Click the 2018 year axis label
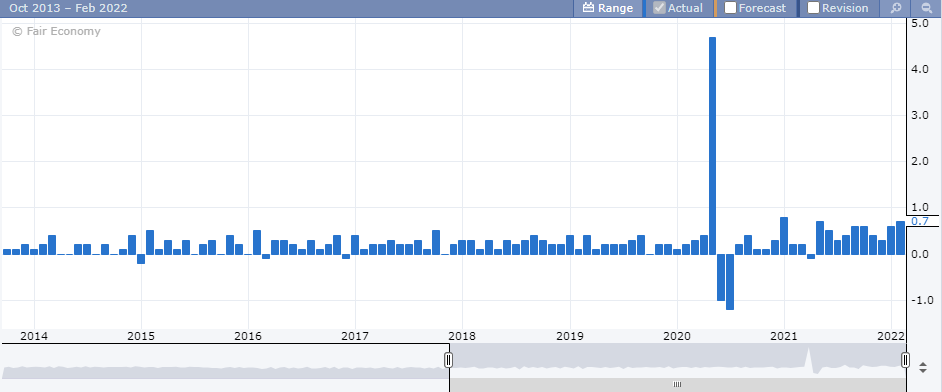Viewport: 942px width, 392px height. [463, 336]
